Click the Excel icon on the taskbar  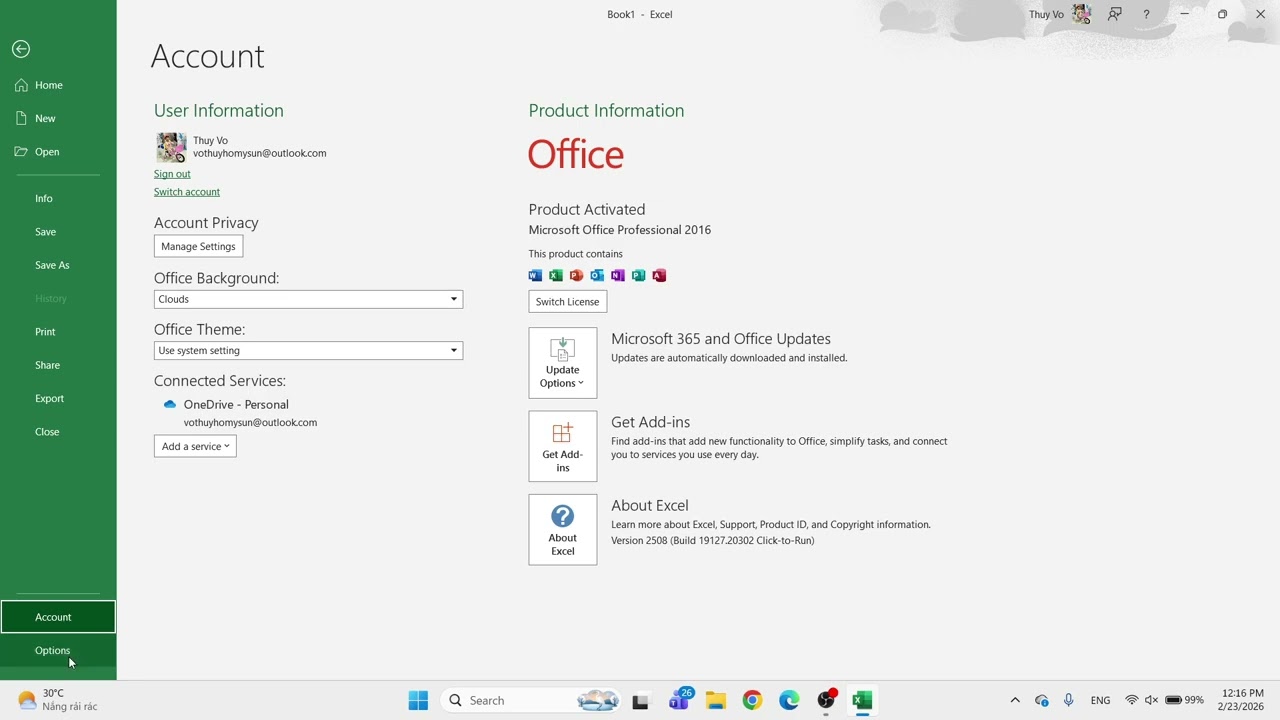pos(862,700)
